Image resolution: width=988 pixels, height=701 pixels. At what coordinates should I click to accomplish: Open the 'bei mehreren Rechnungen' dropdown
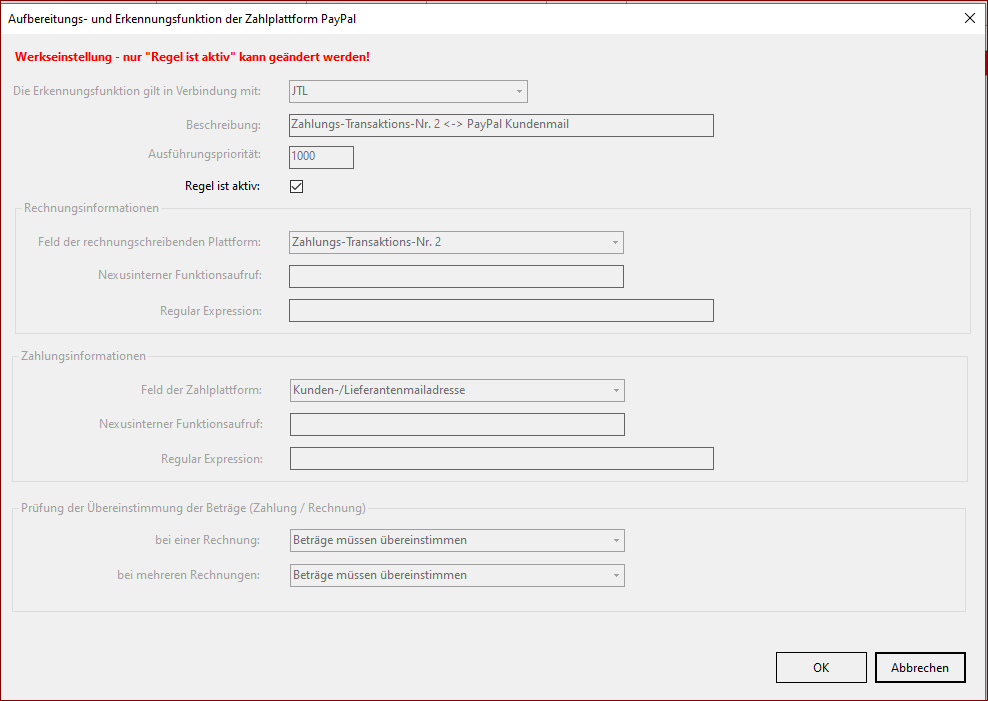coord(457,575)
